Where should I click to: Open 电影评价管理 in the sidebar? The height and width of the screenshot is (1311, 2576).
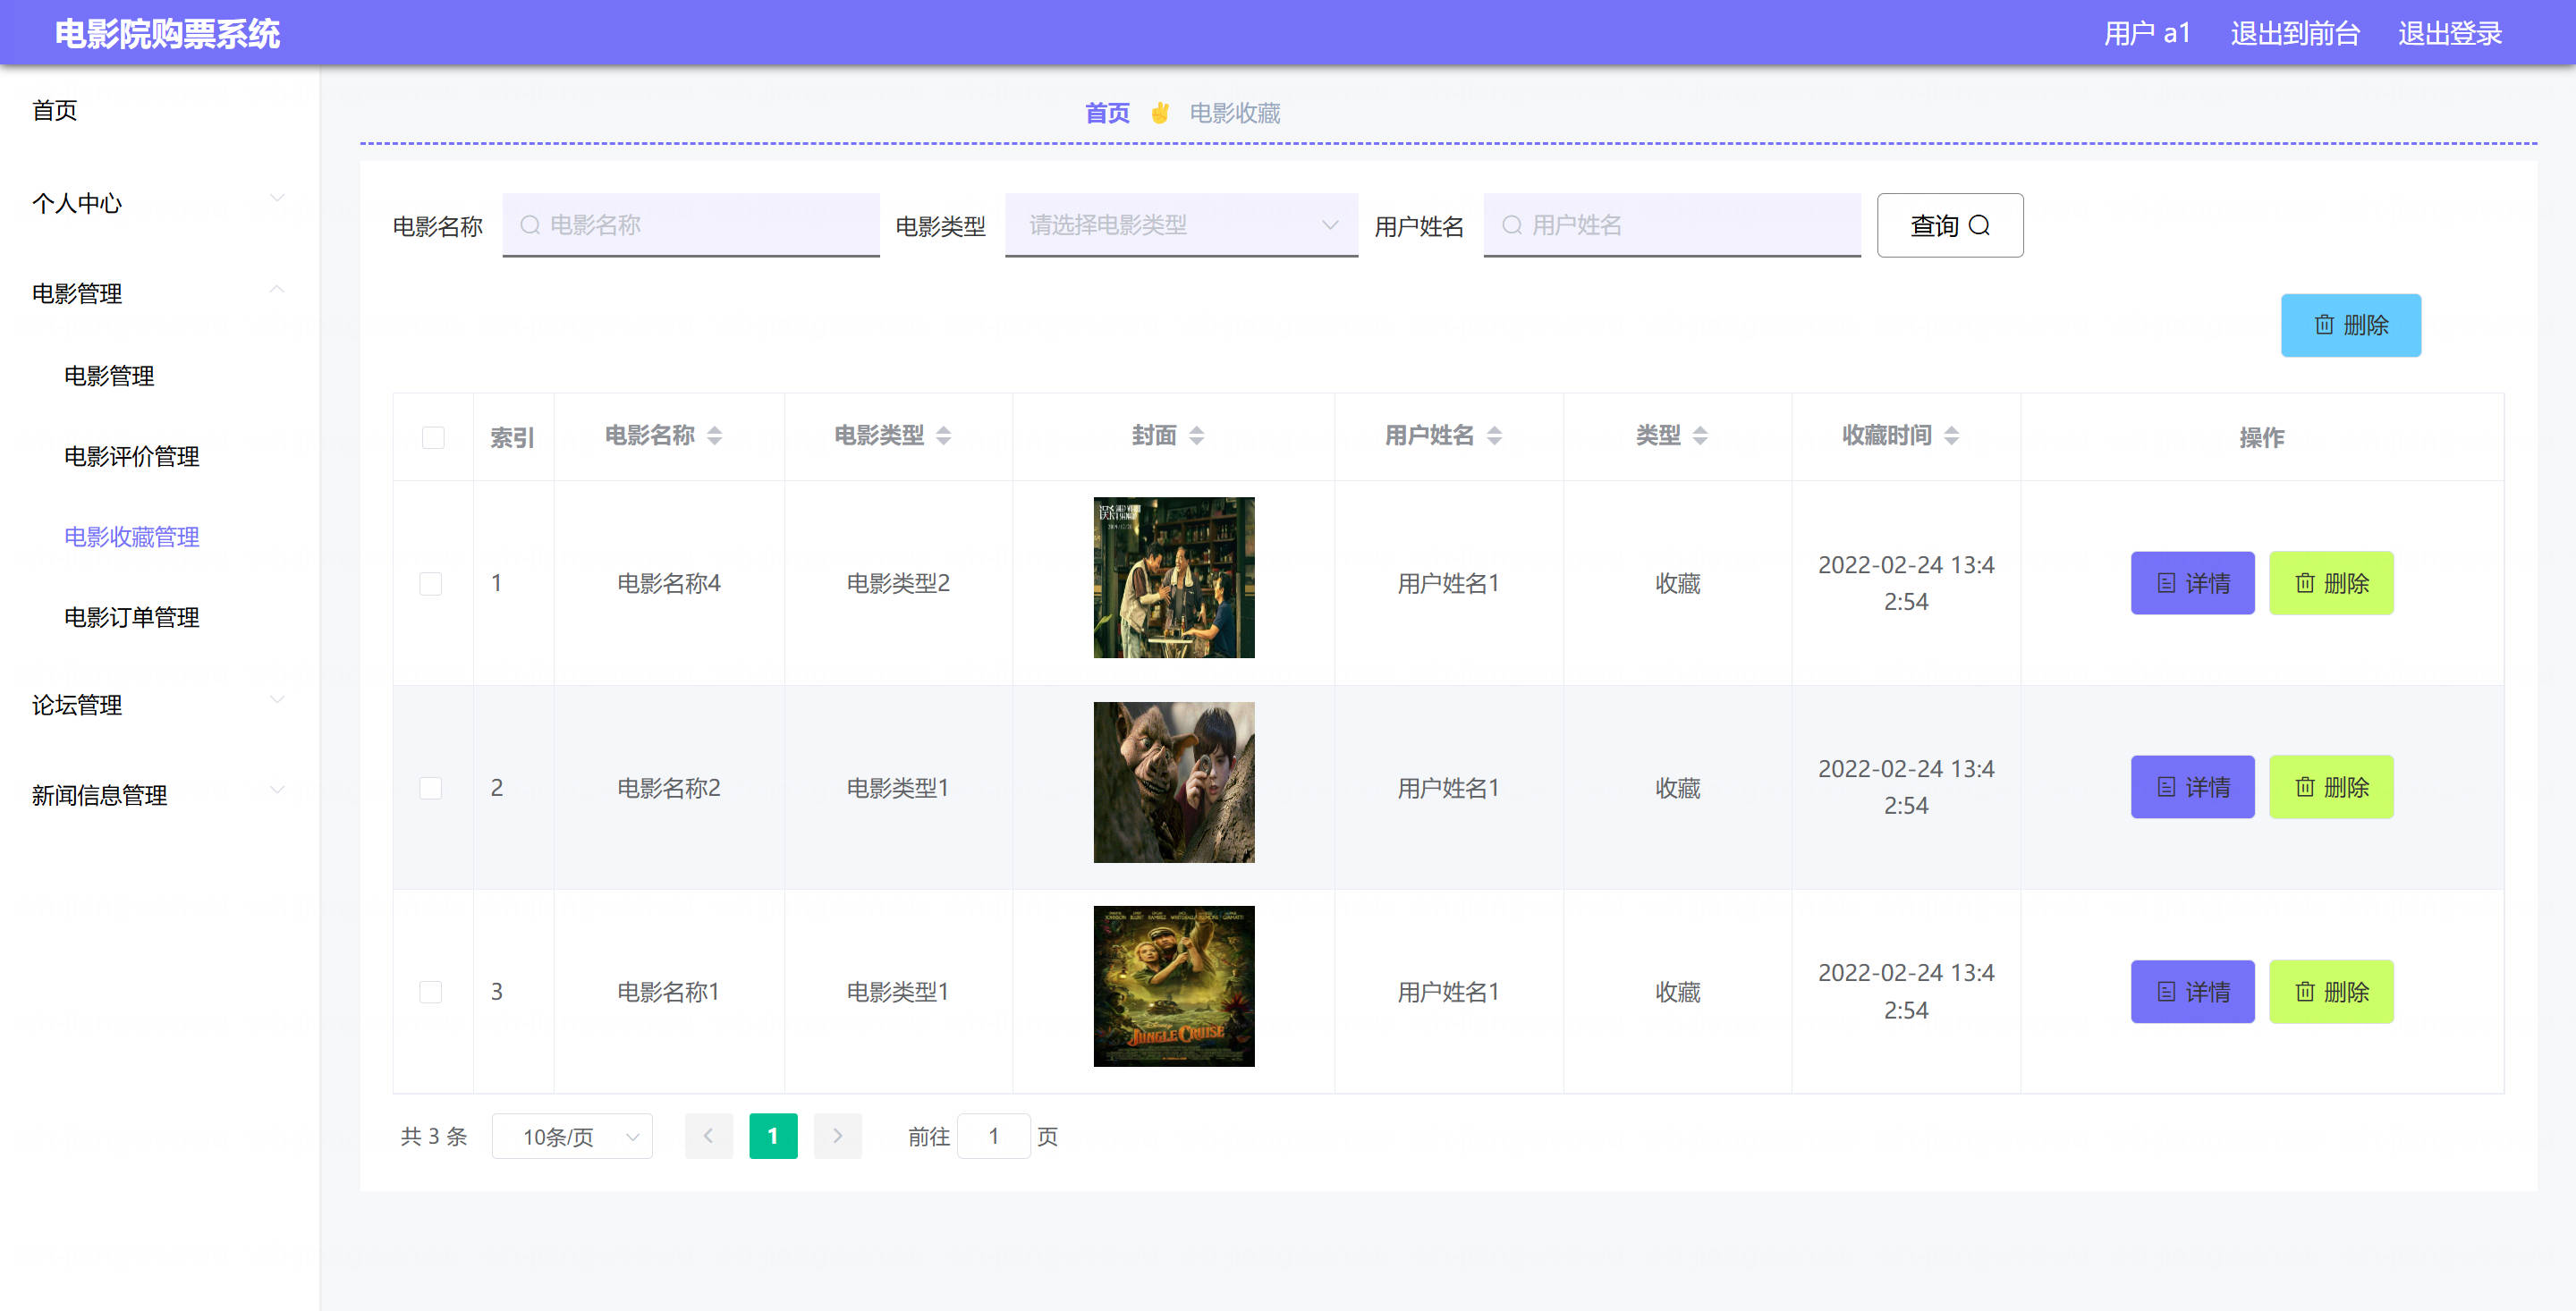click(x=131, y=457)
